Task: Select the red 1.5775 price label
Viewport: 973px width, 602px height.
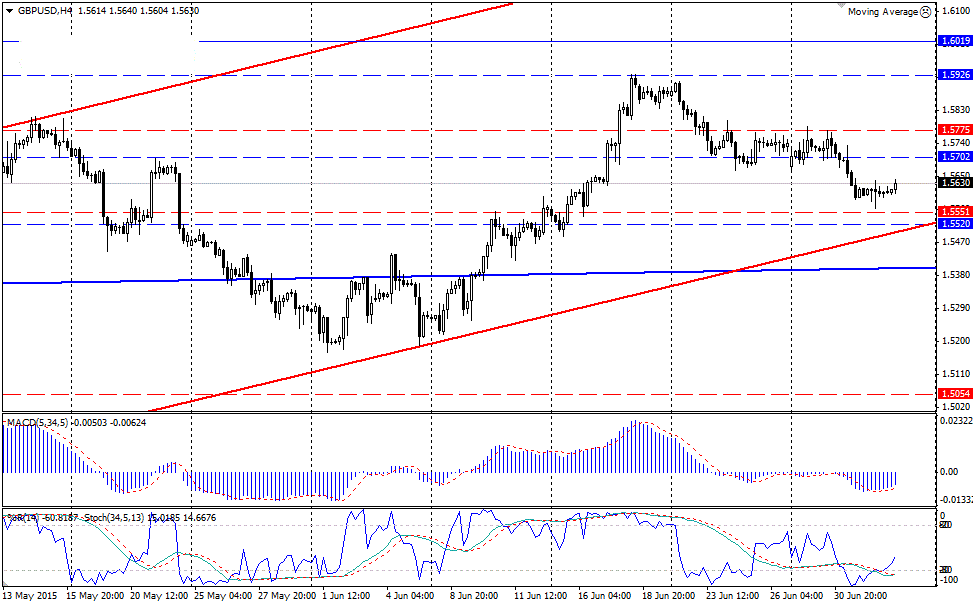Action: point(956,130)
